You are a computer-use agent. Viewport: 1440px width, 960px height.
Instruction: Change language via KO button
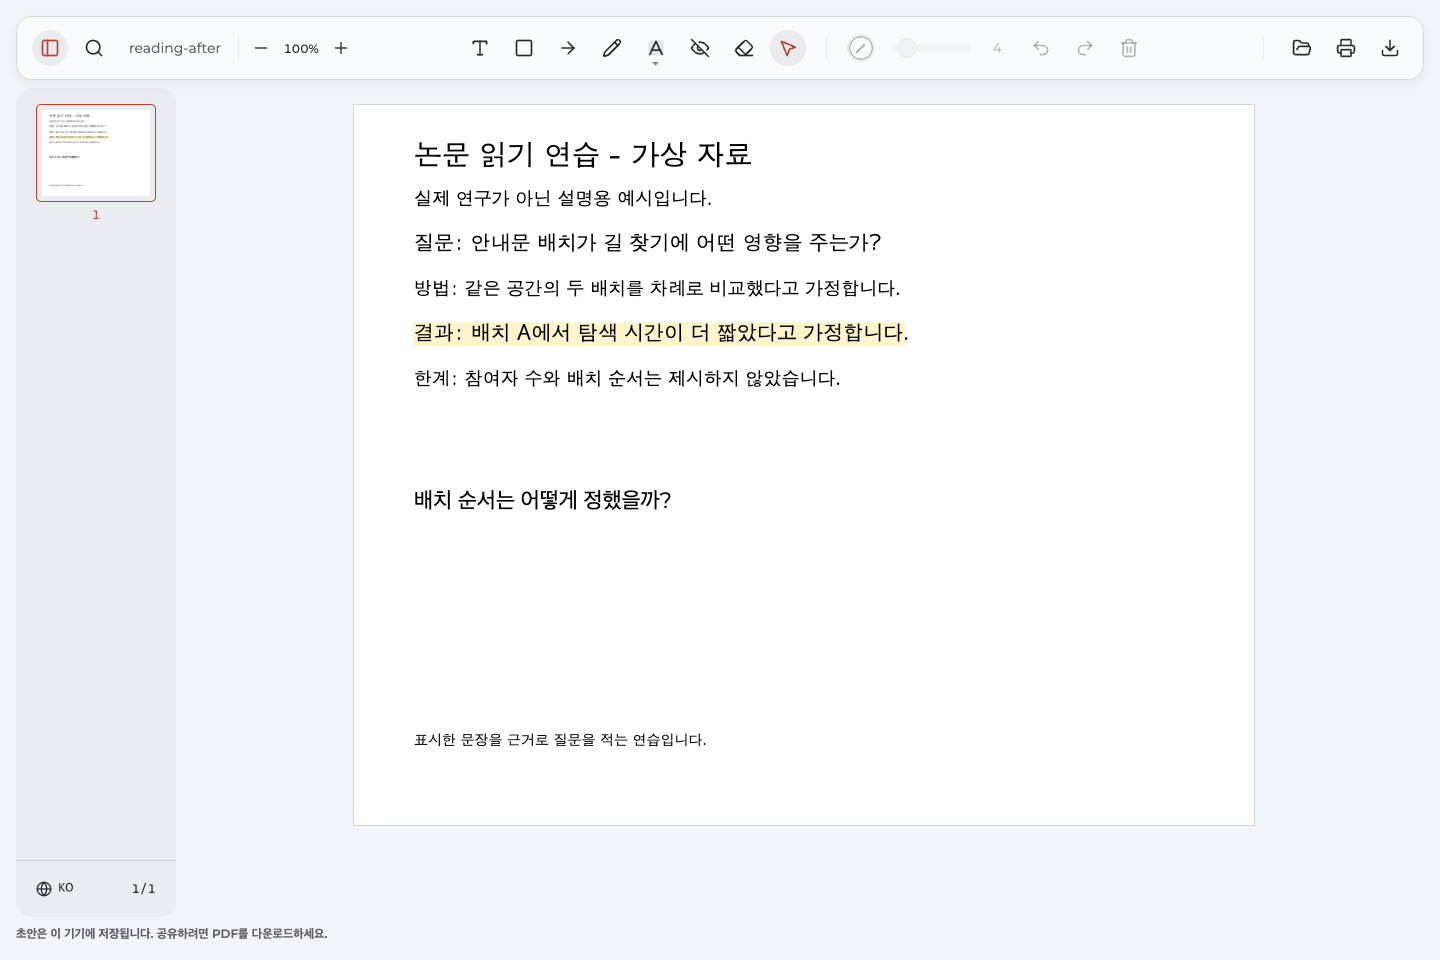point(55,888)
